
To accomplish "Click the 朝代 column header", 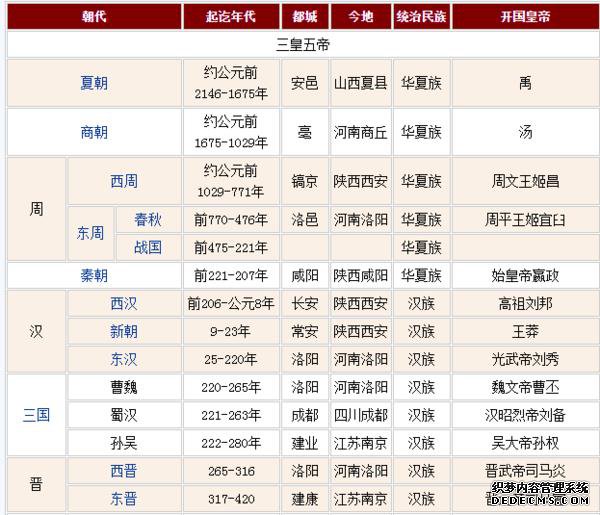I will point(94,16).
